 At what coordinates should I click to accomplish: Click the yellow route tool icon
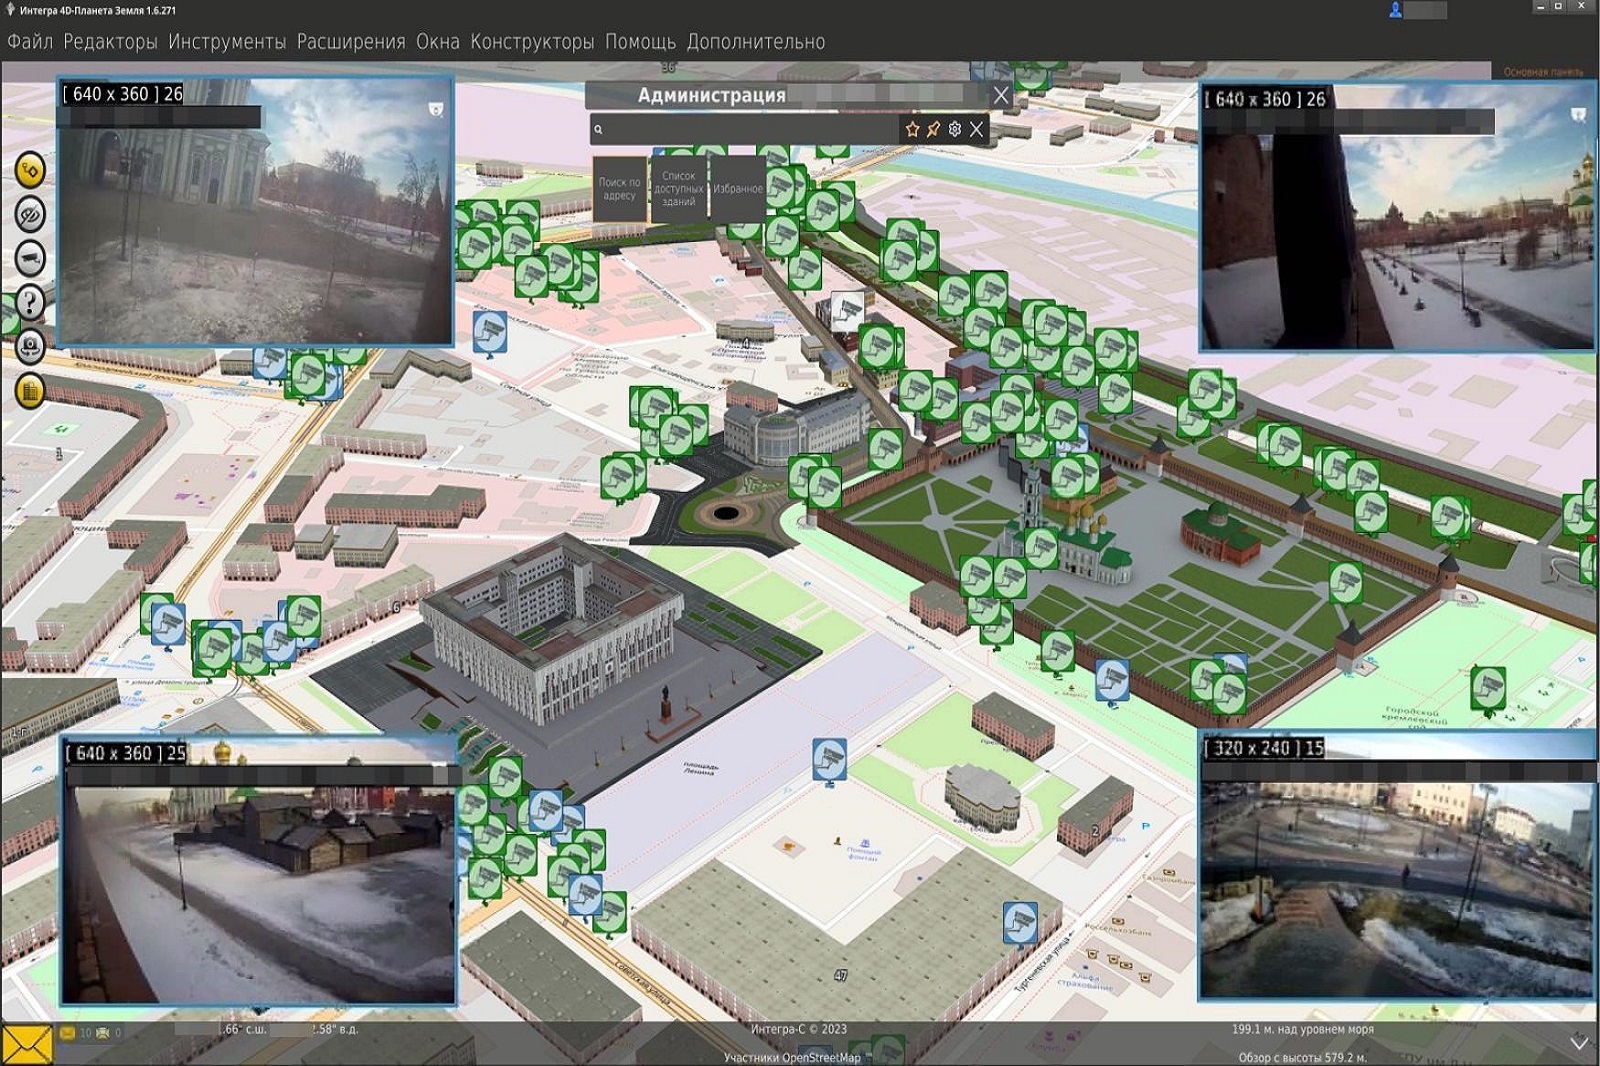tap(30, 171)
